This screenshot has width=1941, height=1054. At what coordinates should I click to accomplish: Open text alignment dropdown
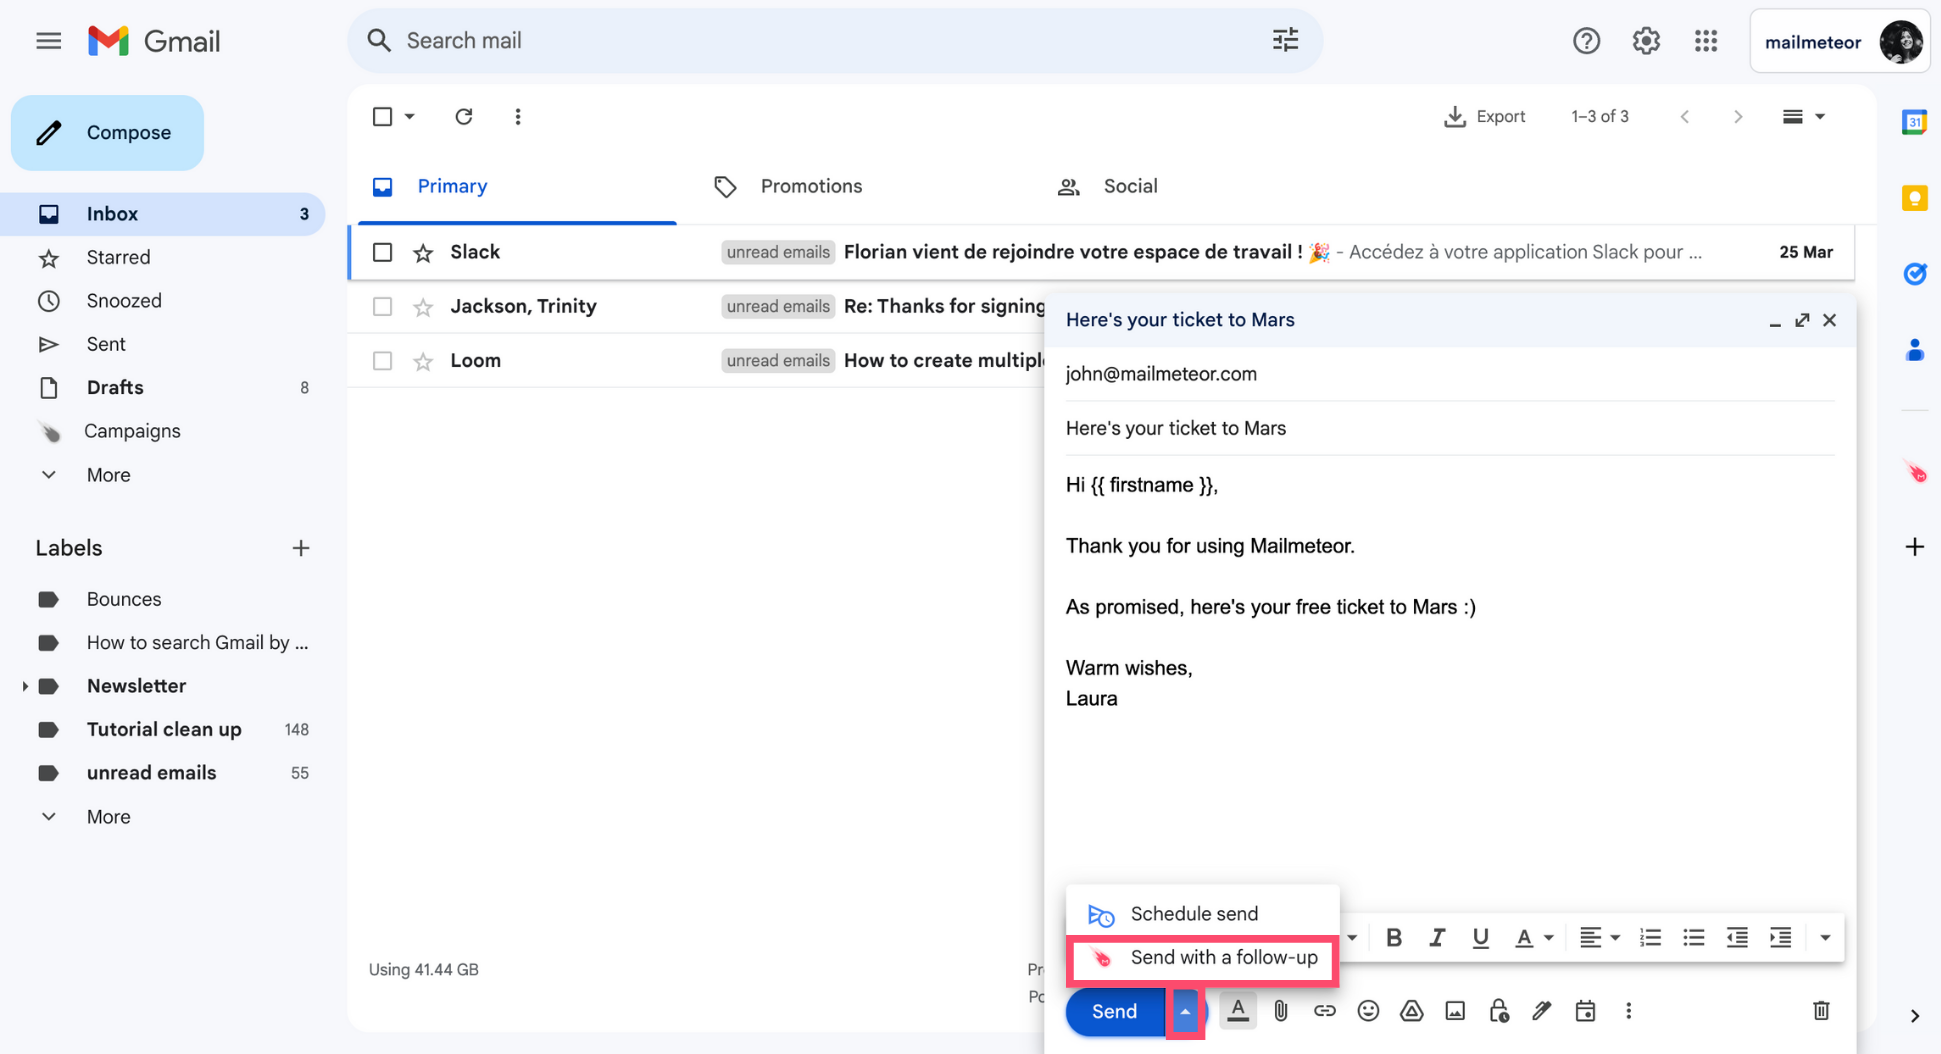[1598, 937]
